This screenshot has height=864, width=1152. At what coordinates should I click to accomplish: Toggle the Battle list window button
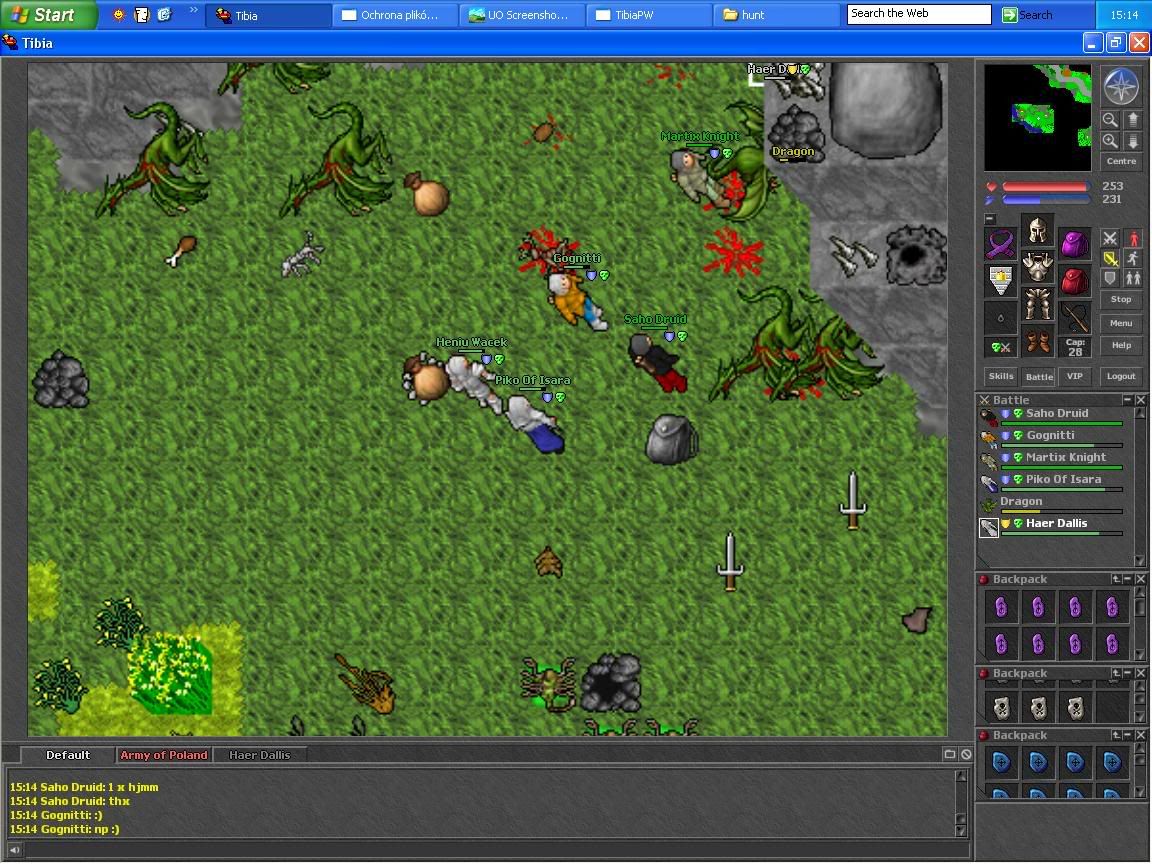pyautogui.click(x=1039, y=376)
